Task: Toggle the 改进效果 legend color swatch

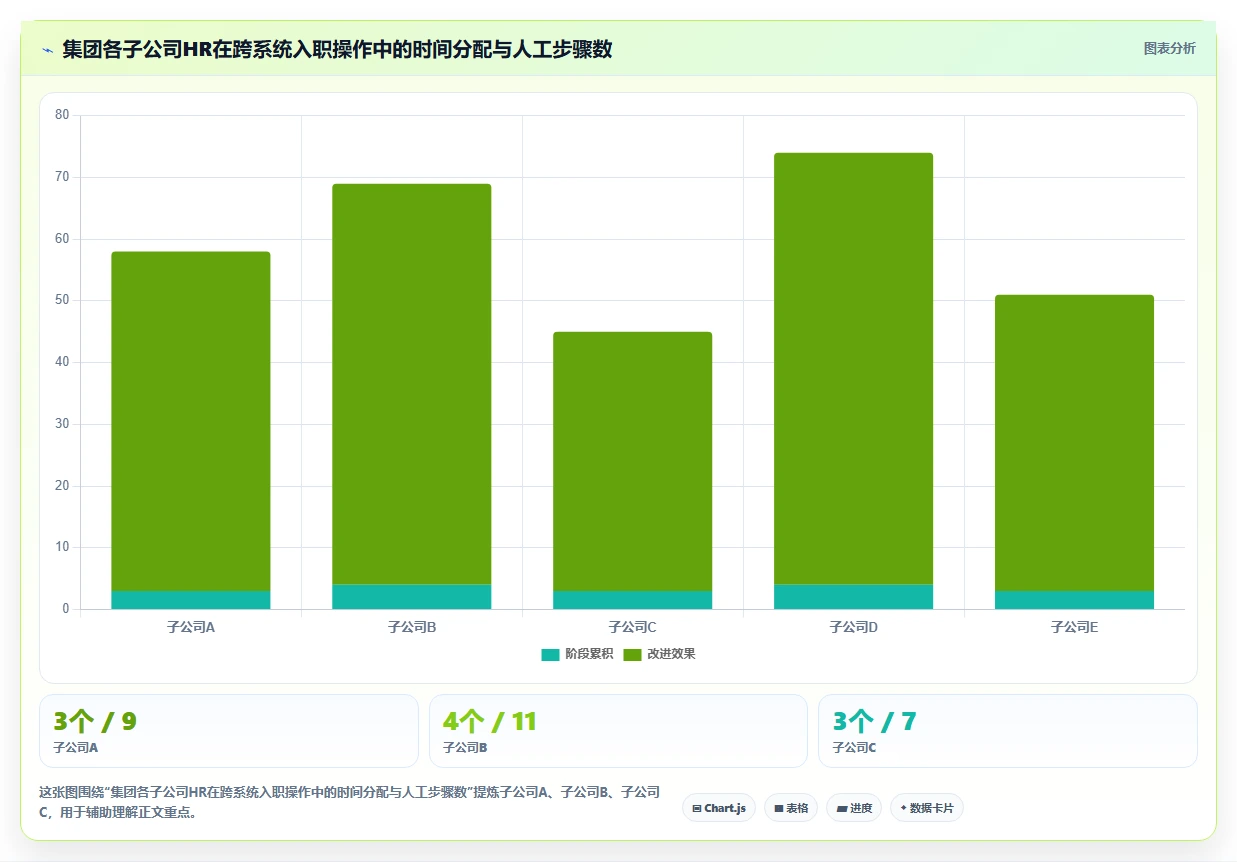Action: pyautogui.click(x=632, y=655)
